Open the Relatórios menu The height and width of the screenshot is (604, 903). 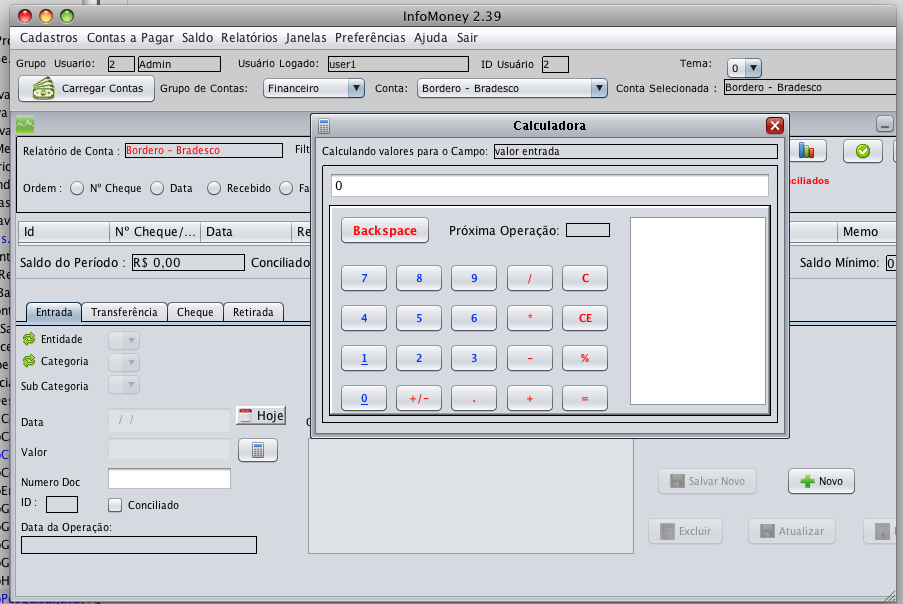249,37
